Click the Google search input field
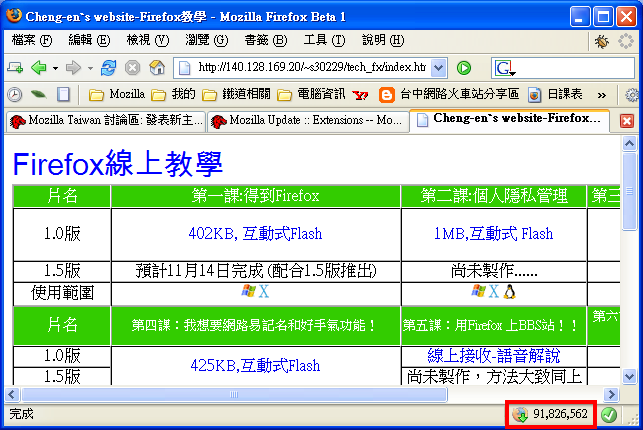 (x=574, y=68)
